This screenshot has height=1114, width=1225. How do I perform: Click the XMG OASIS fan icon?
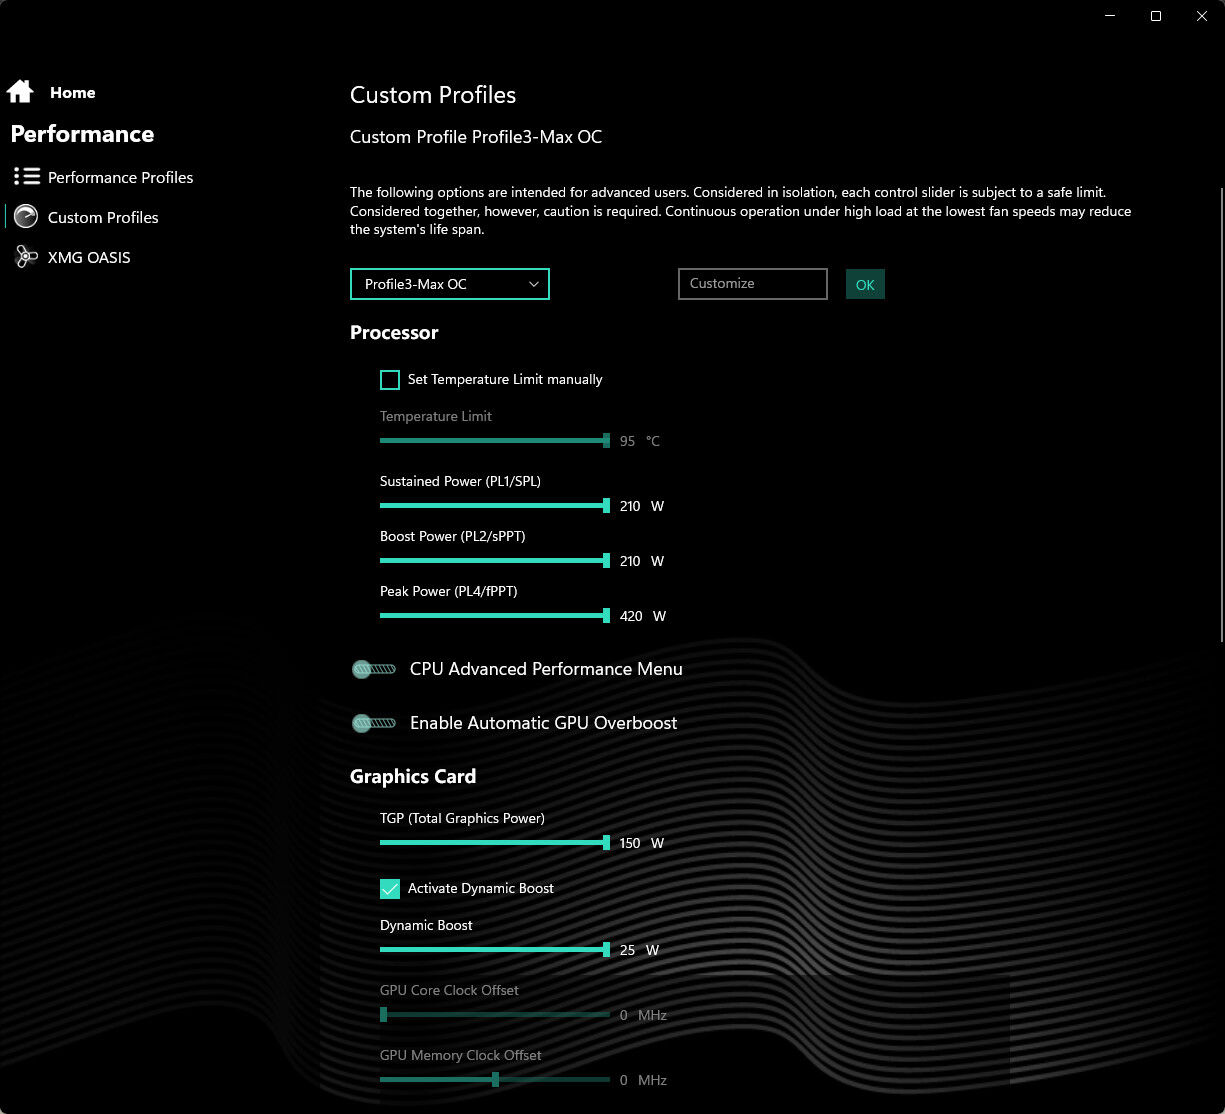pos(26,257)
